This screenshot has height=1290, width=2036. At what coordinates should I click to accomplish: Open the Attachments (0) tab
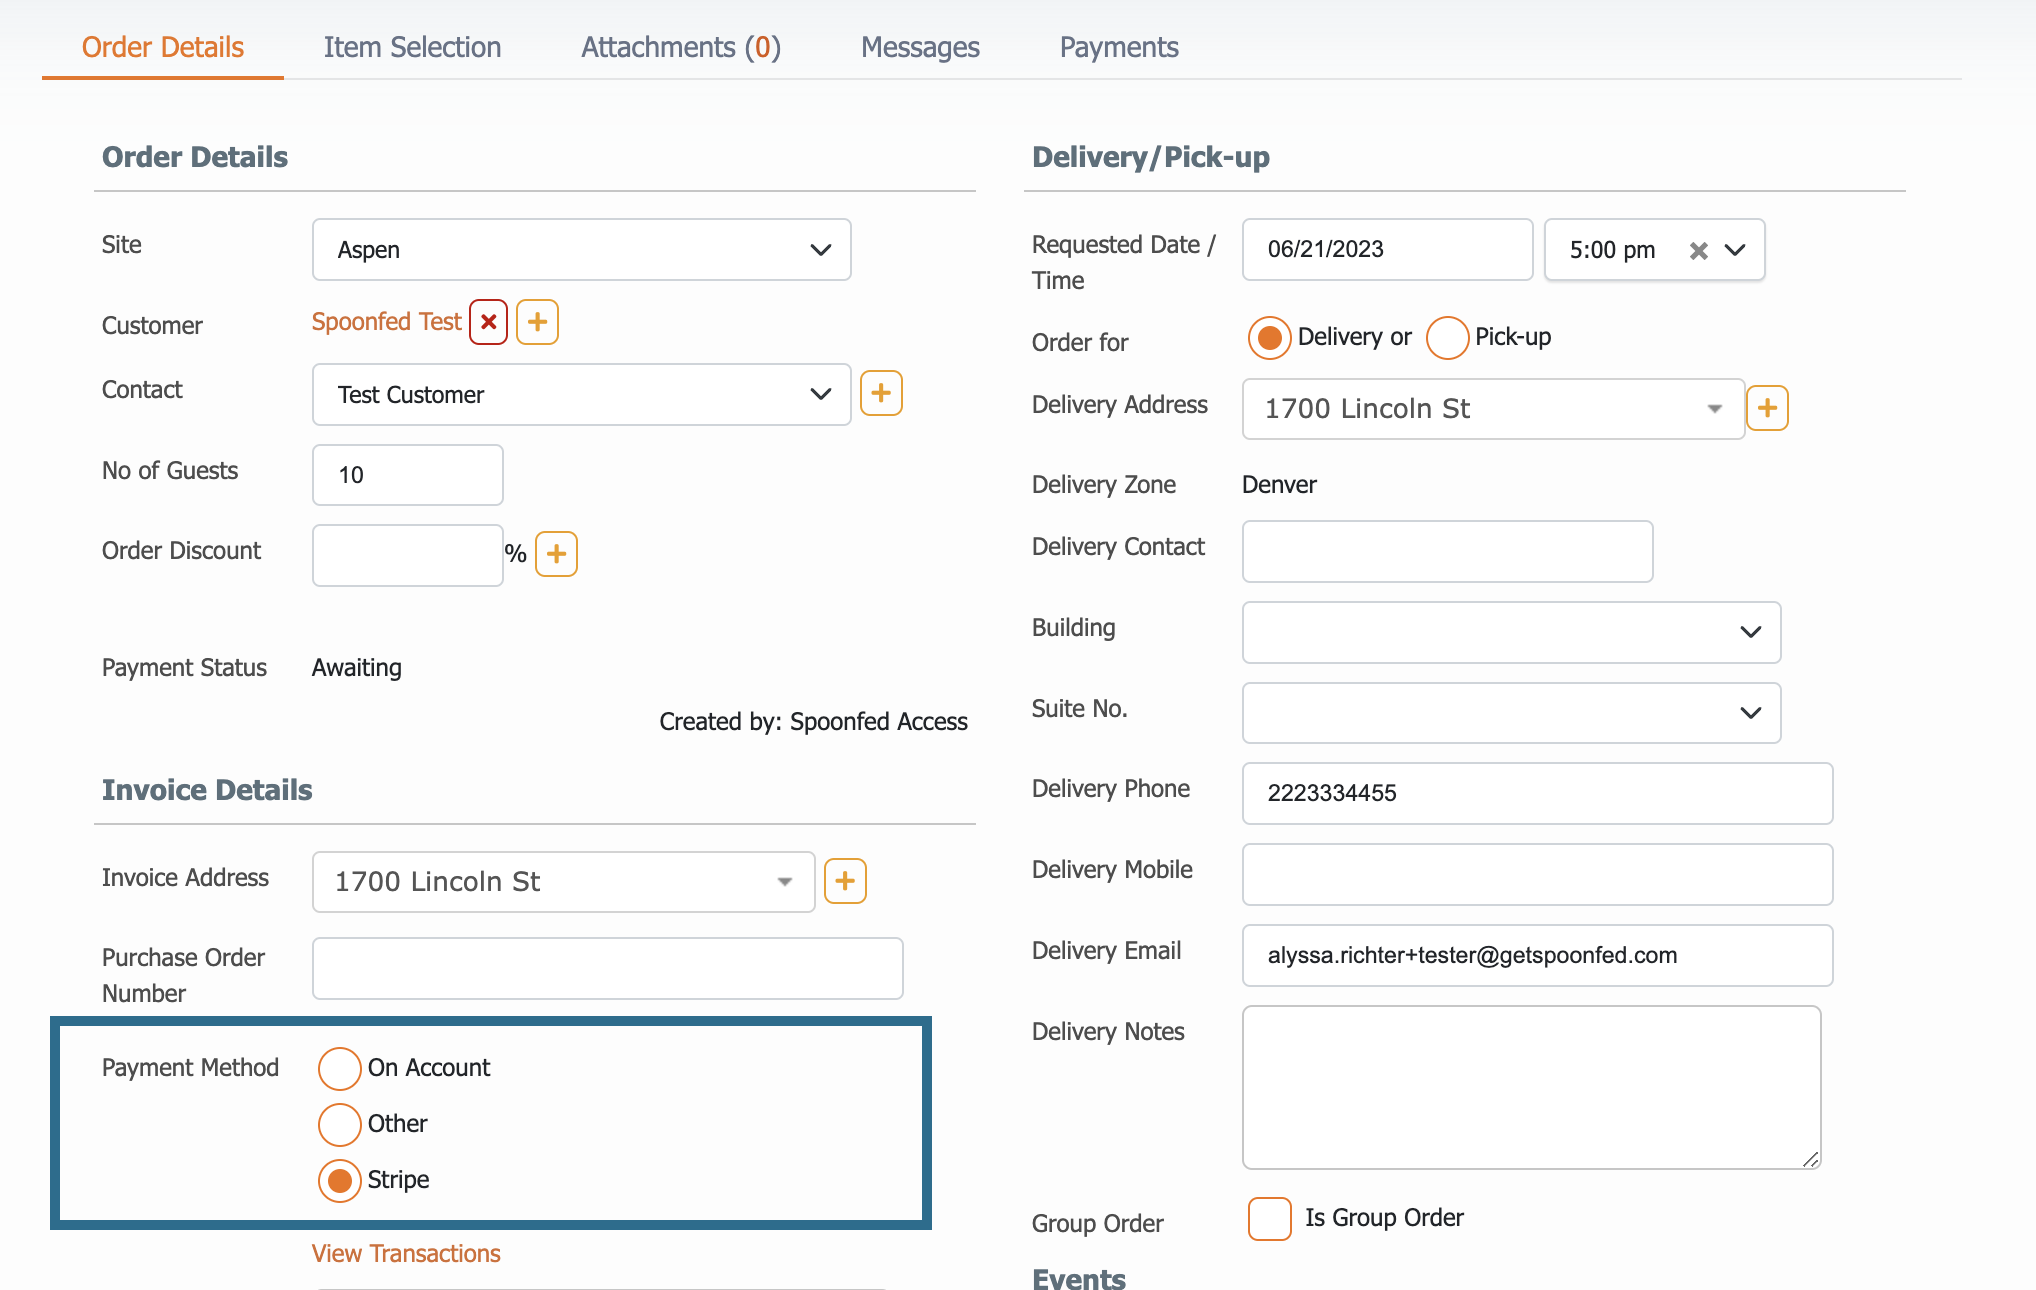pos(681,47)
